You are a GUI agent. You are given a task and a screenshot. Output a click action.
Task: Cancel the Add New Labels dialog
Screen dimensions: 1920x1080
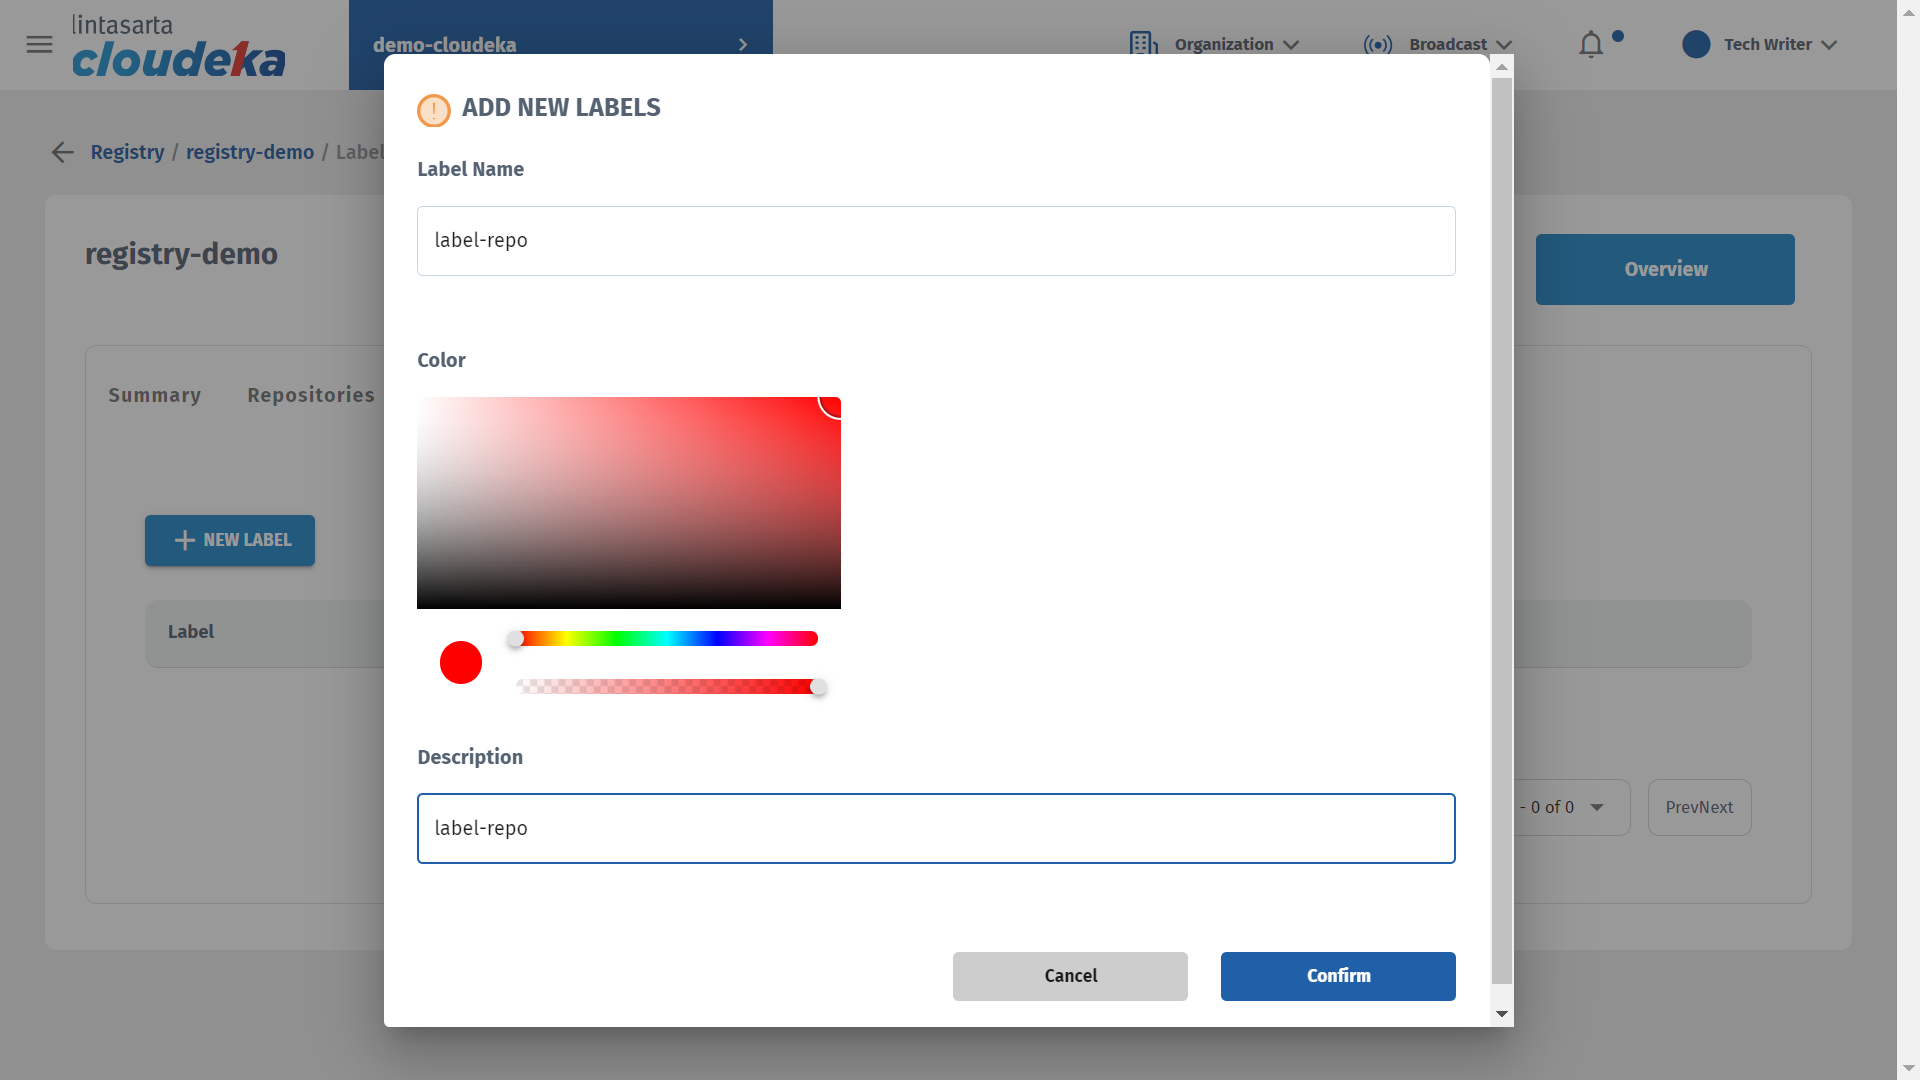click(1070, 976)
